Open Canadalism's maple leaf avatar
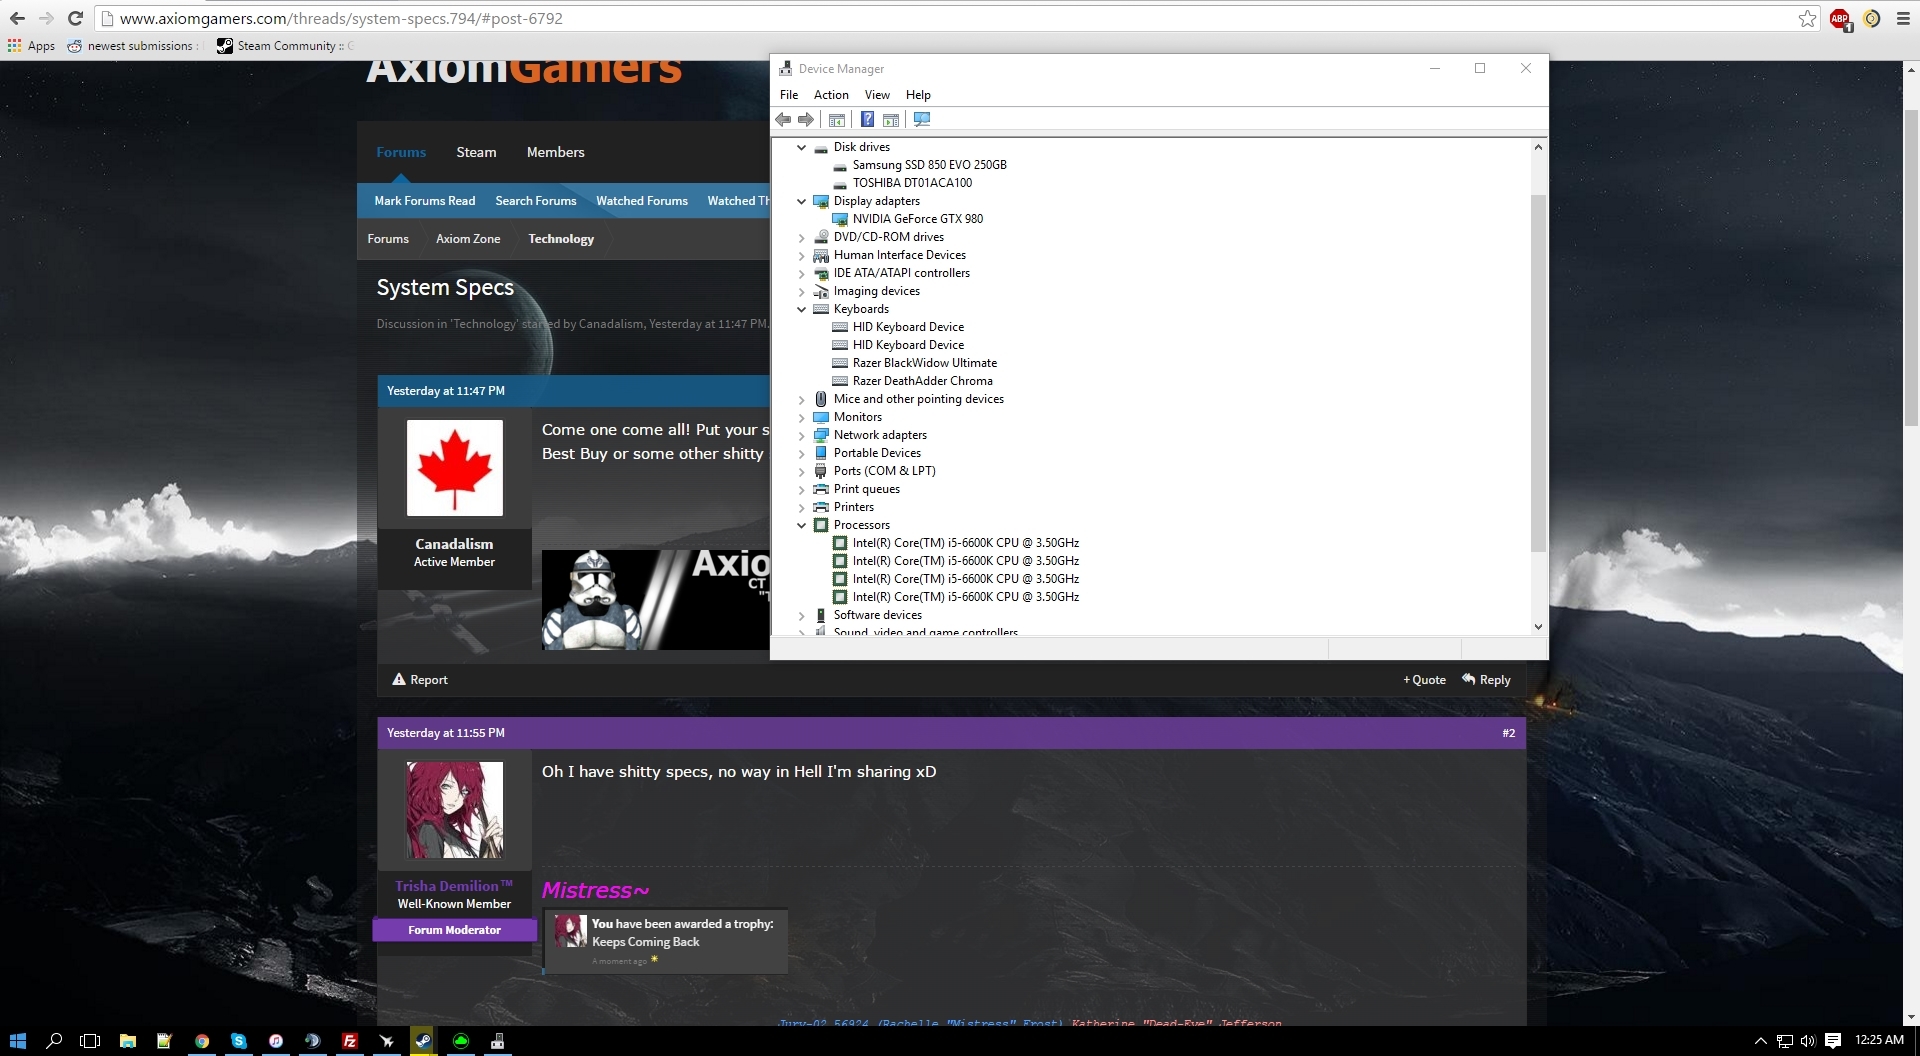The image size is (1920, 1056). click(454, 467)
